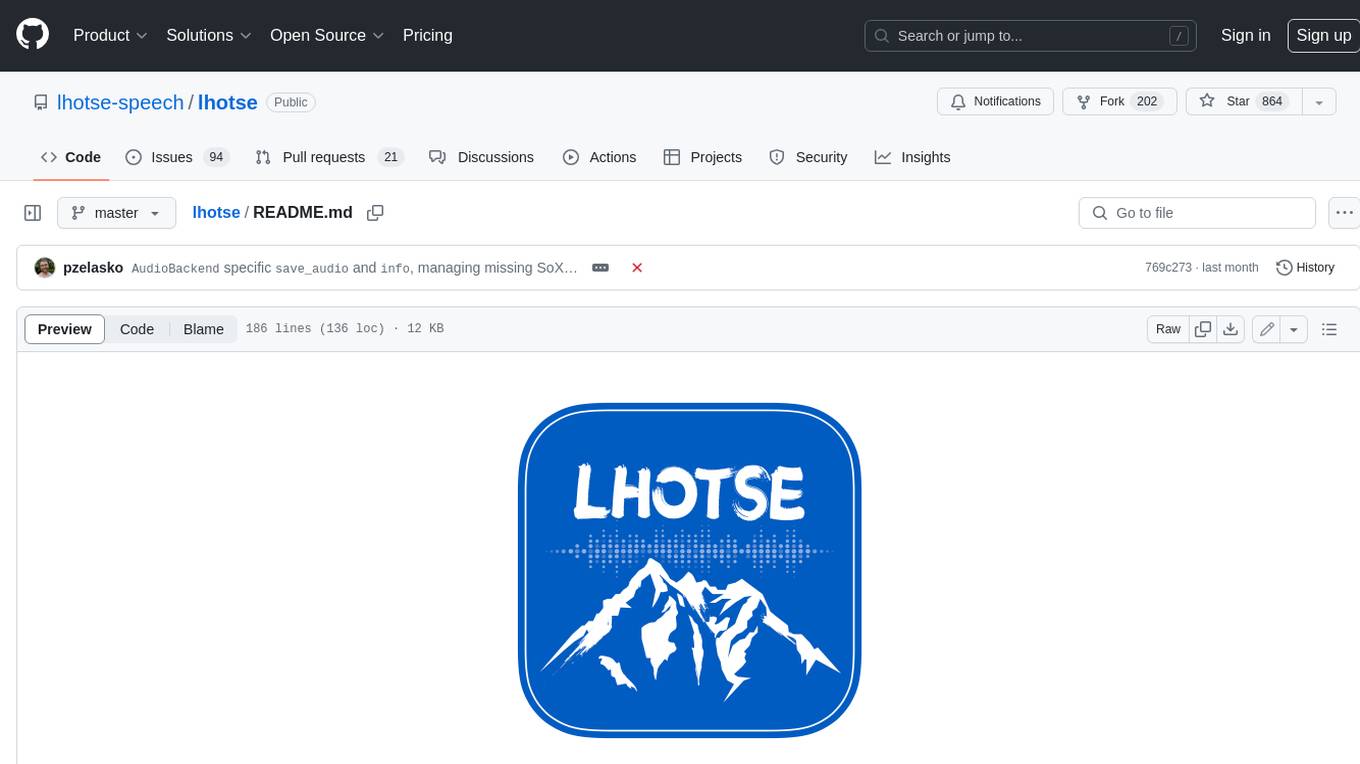Switch to the Security tab
This screenshot has height=764, width=1360.
pos(808,157)
